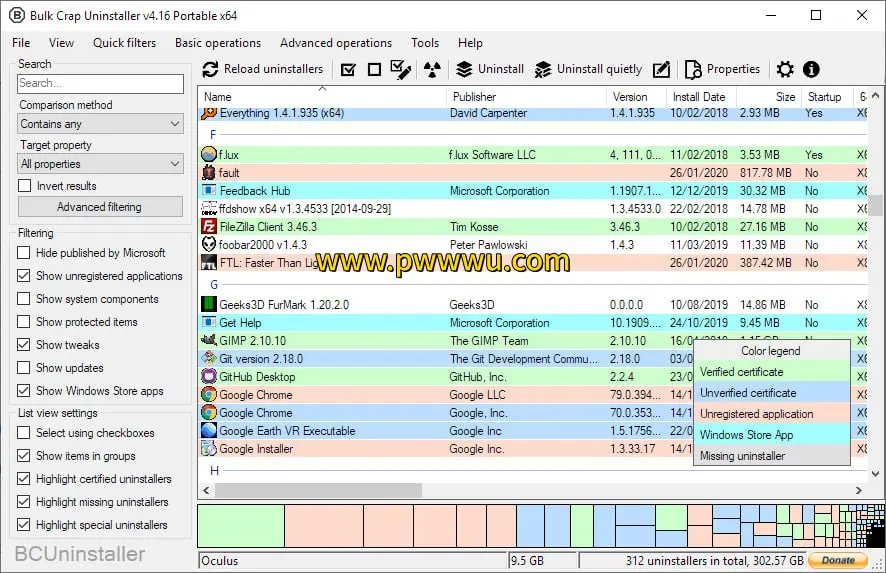This screenshot has width=886, height=573.
Task: Click Unverified certificate legend entry
Action: coord(772,393)
